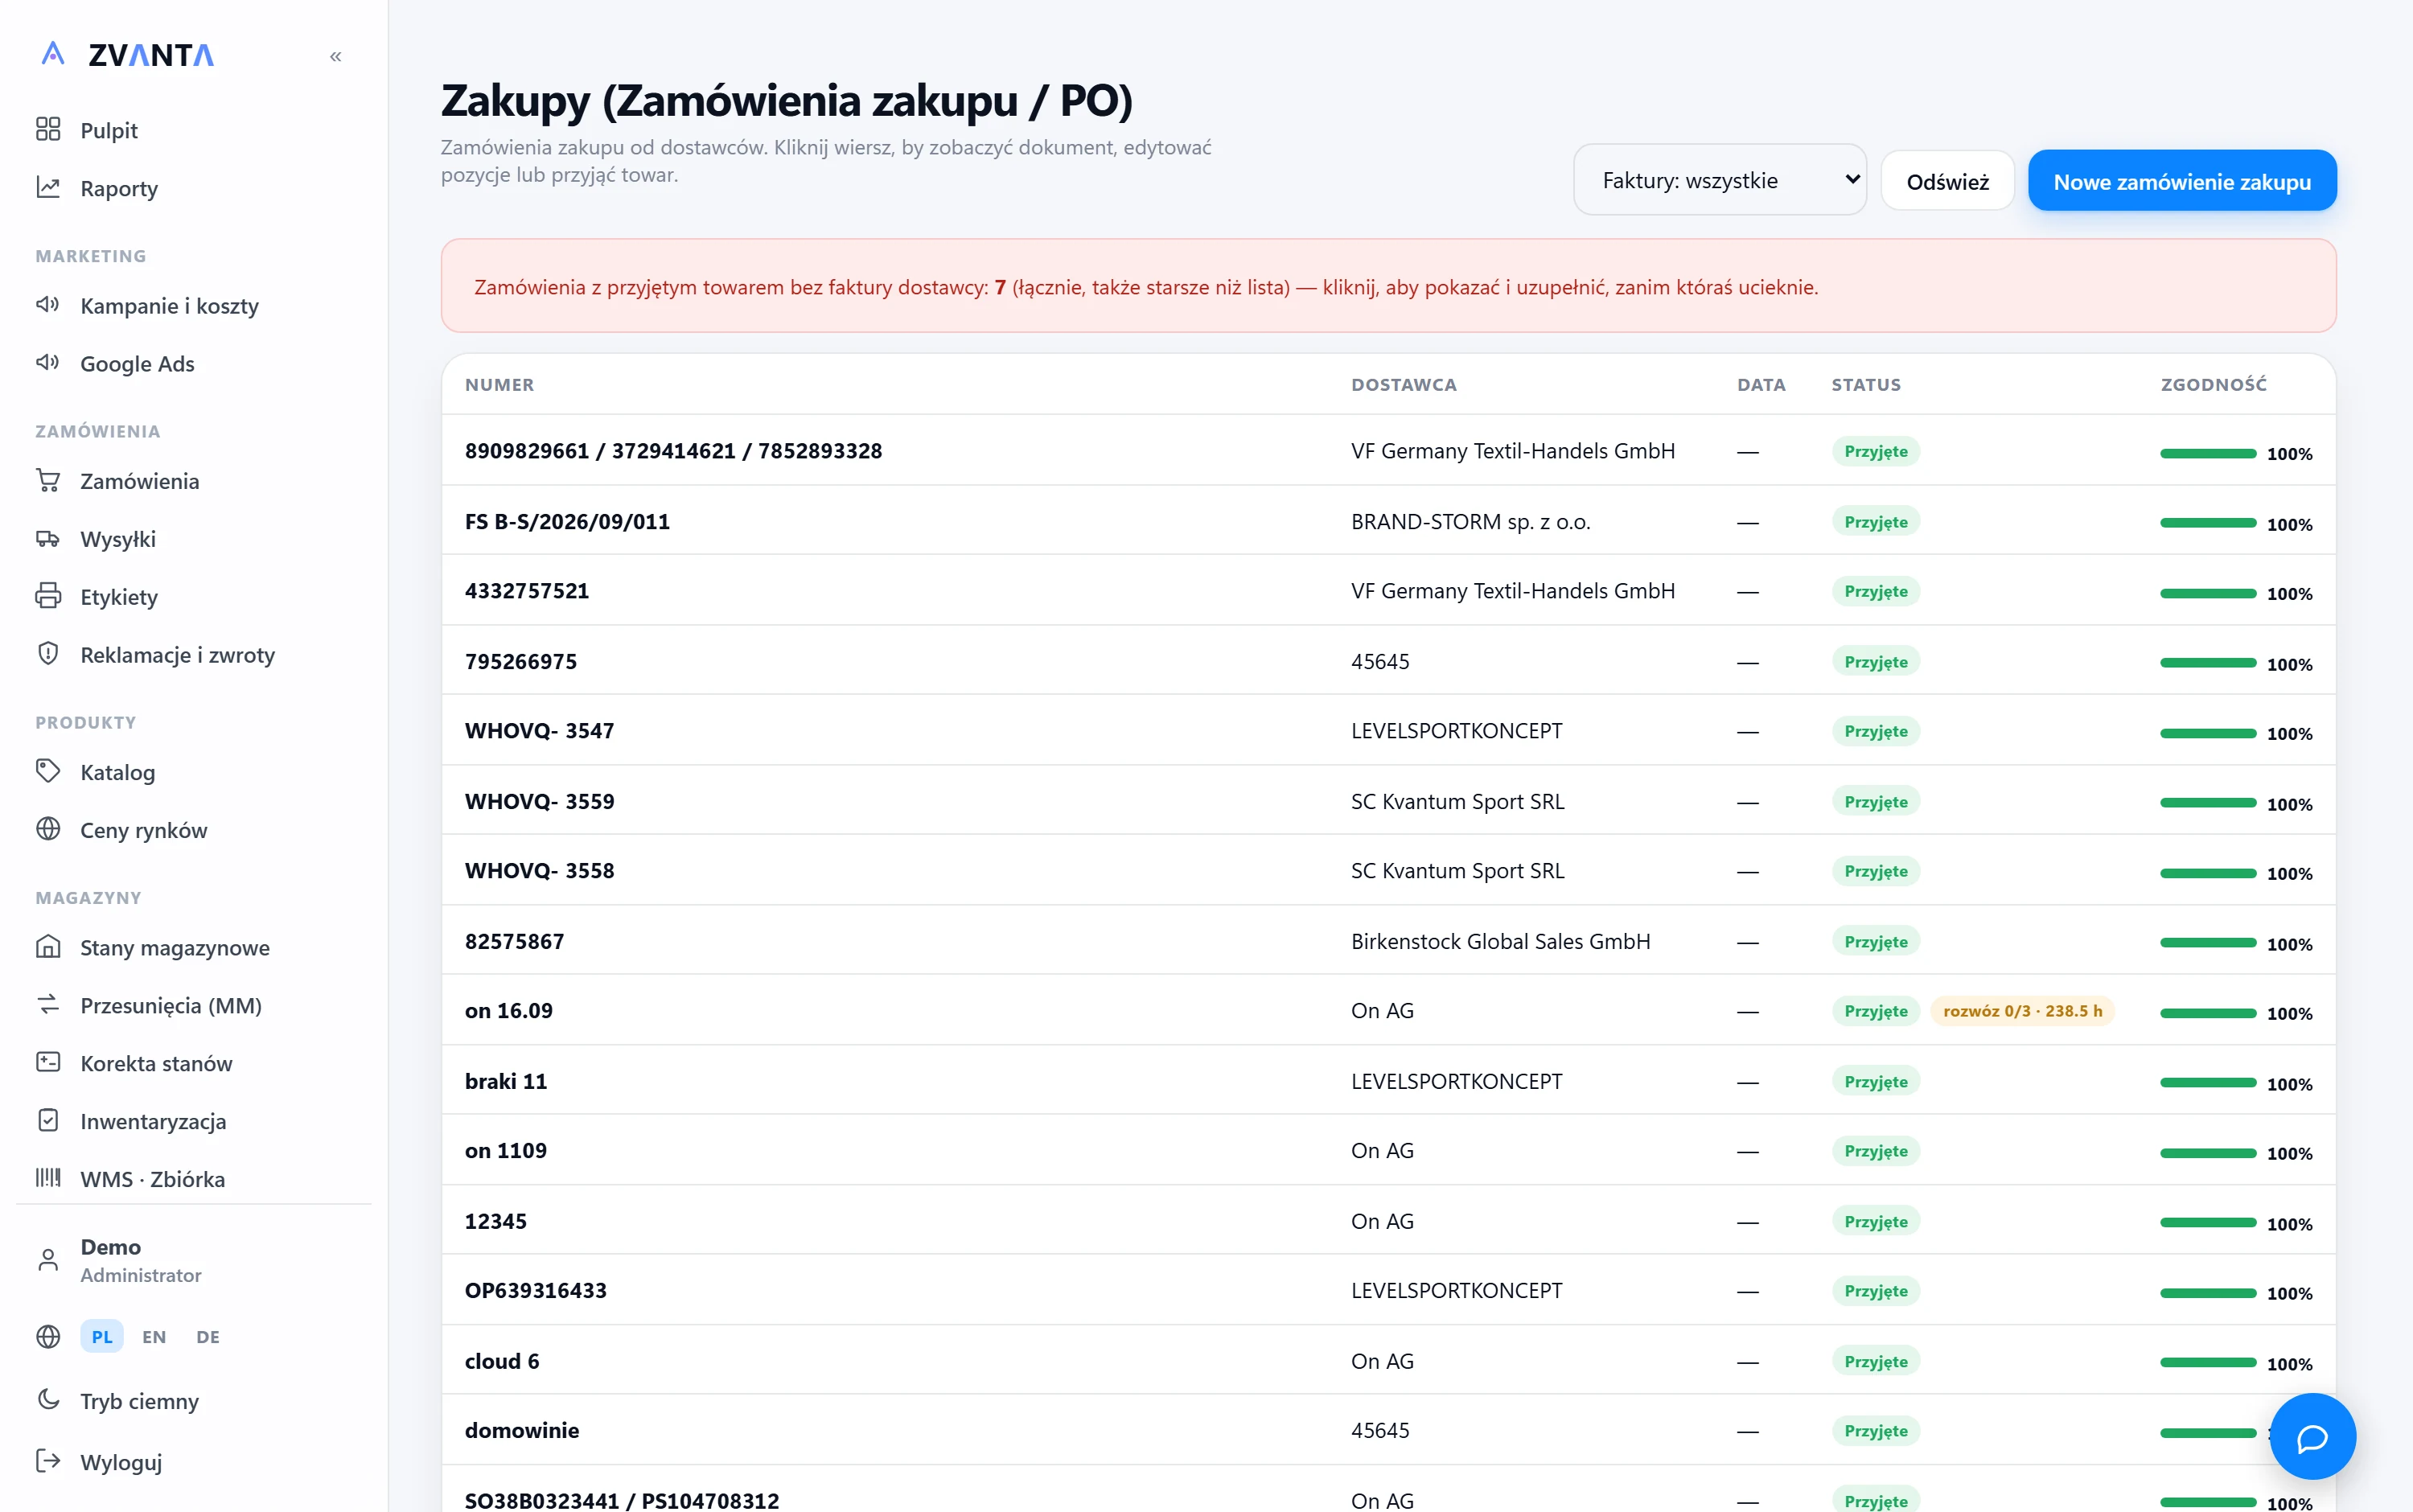Click the Google Ads megaphone icon
Image resolution: width=2413 pixels, height=1512 pixels.
48,362
